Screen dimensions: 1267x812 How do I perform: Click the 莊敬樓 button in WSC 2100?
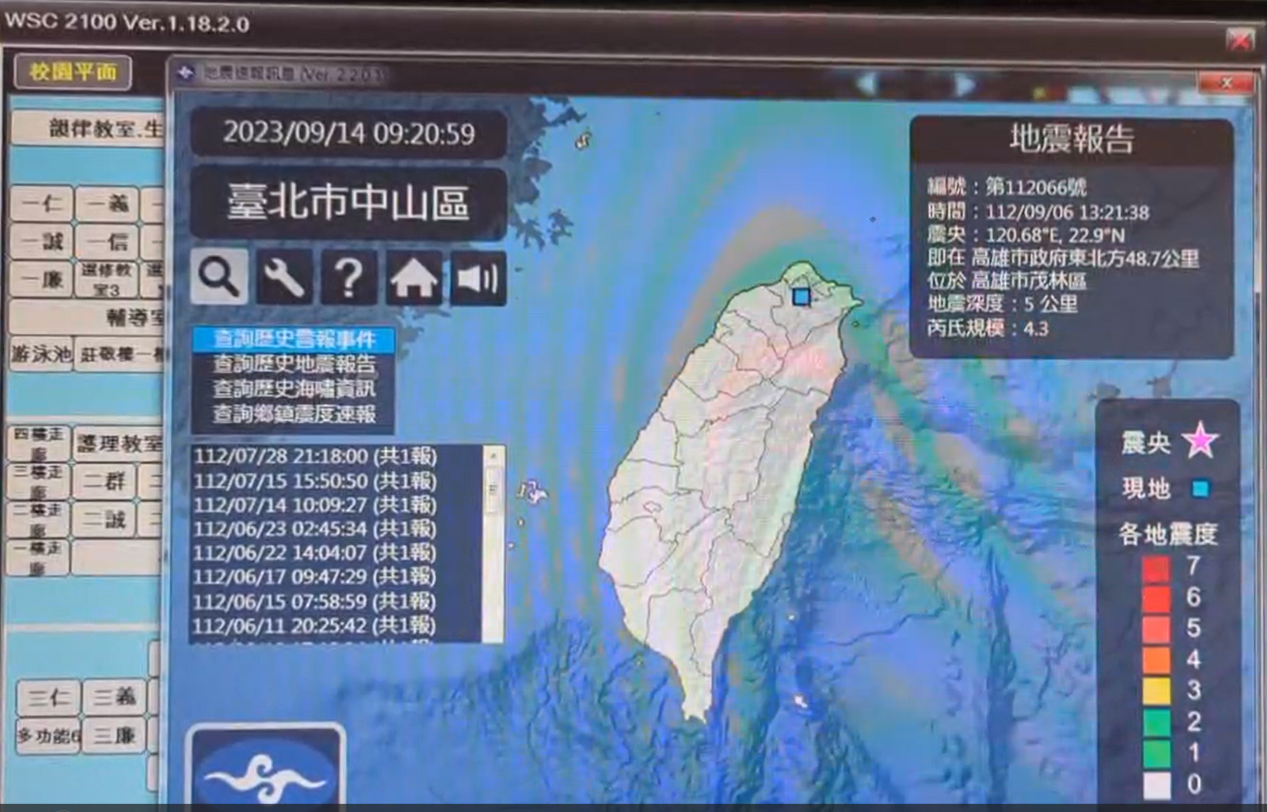[121, 354]
